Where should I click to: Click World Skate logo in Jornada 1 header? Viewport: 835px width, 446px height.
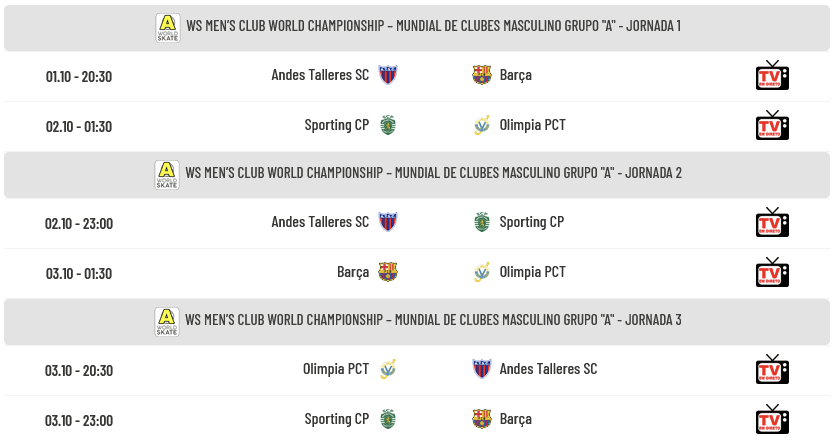[x=167, y=27]
